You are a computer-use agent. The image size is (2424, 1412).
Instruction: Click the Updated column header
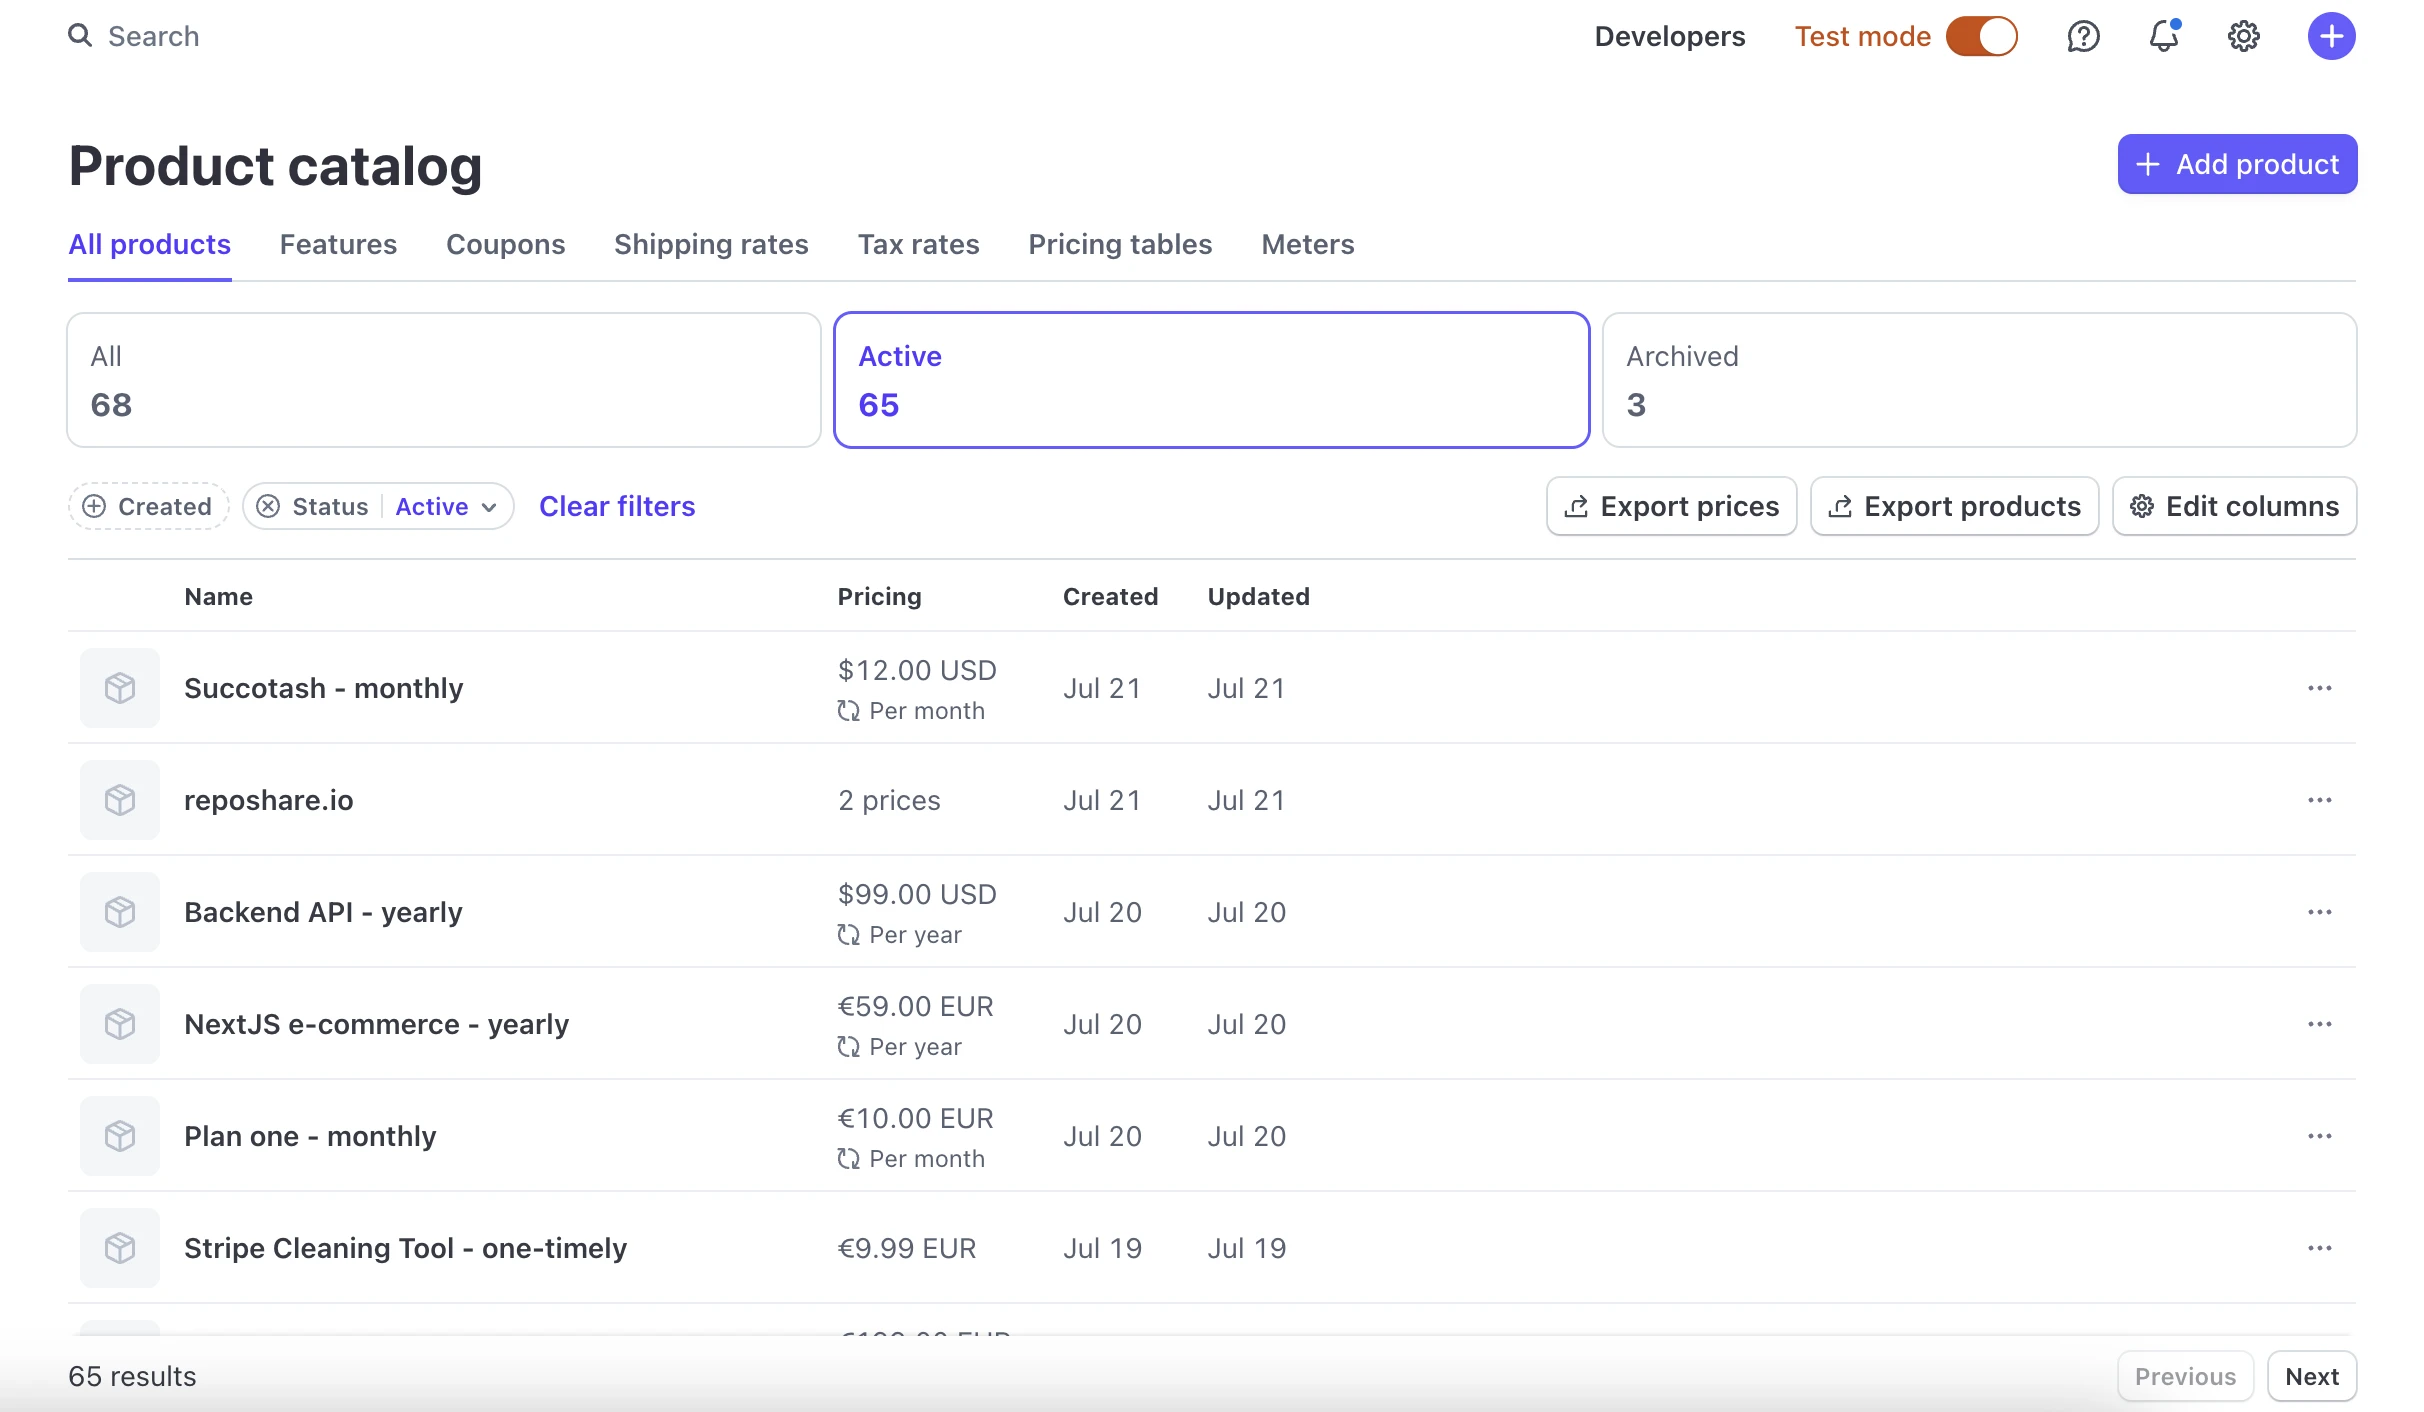1258,596
